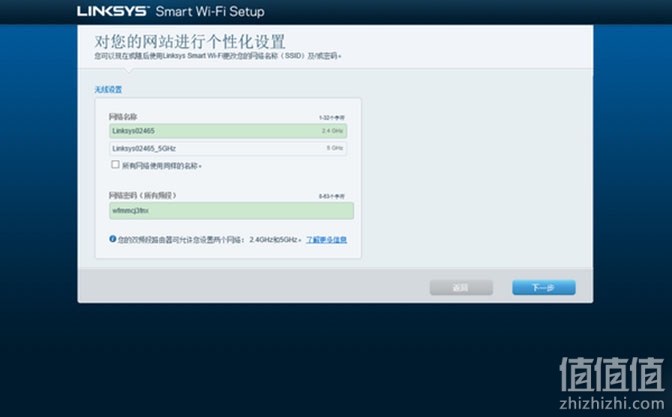This screenshot has height=417, width=672.
Task: Click the 5 GHz network name field Linksys02465_5GHz
Action: pos(228,148)
